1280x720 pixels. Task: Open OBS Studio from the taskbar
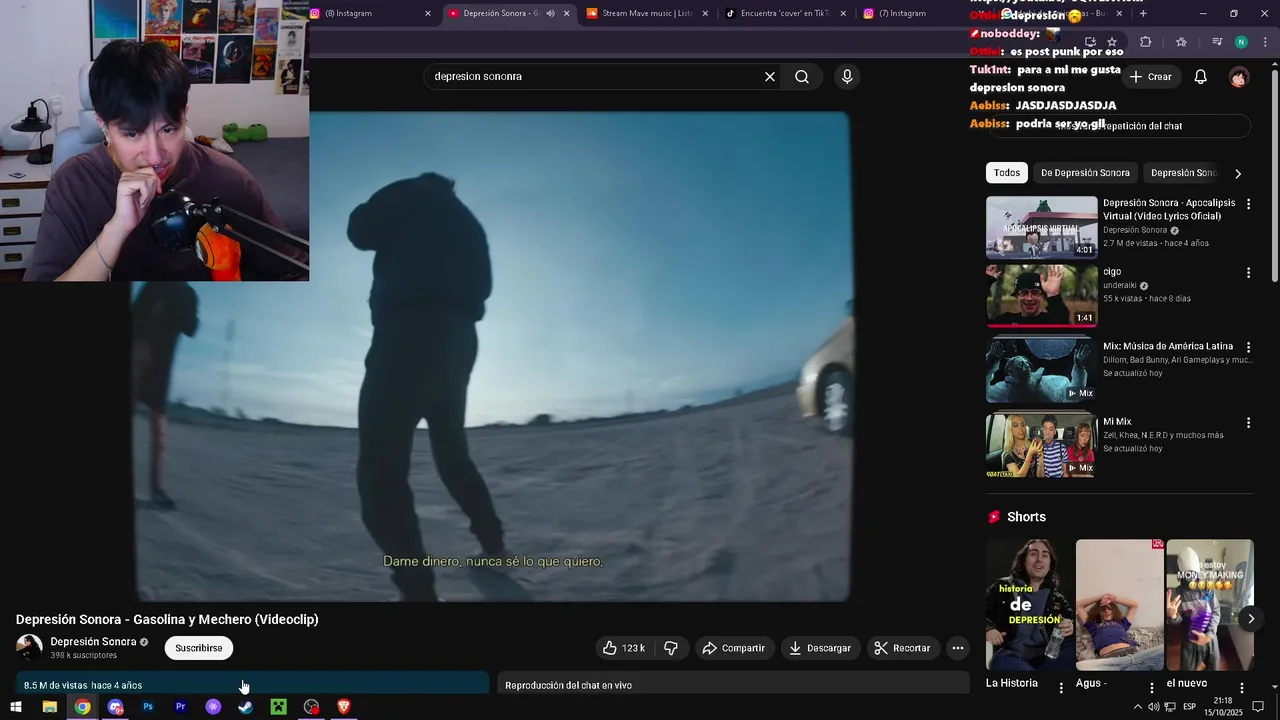[312, 707]
